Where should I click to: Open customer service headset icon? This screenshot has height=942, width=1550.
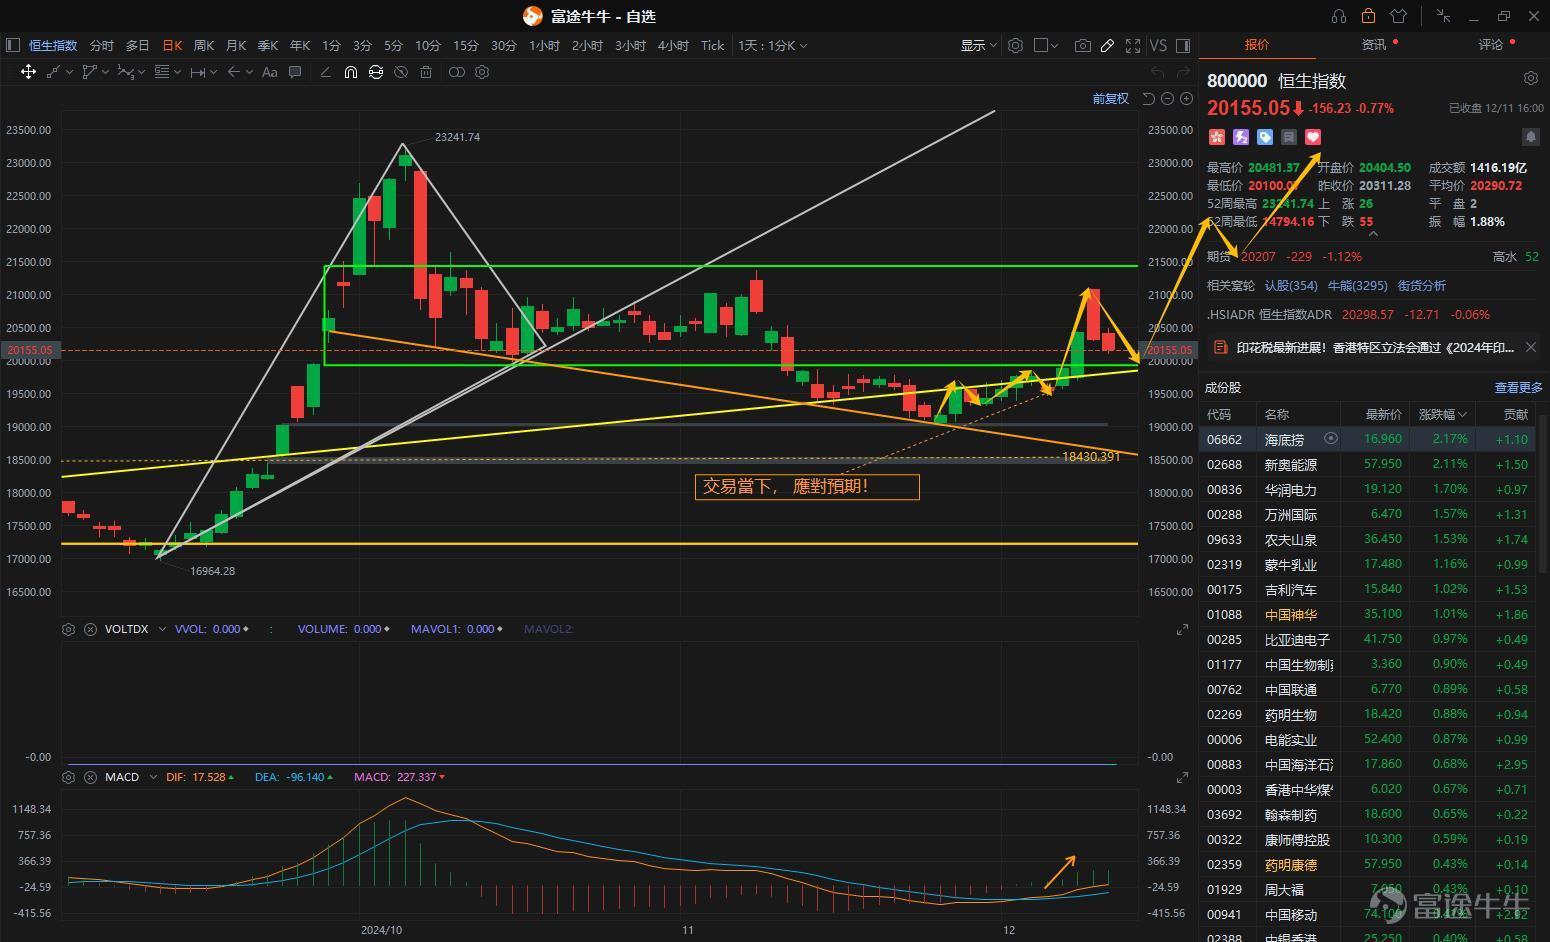click(x=1339, y=16)
